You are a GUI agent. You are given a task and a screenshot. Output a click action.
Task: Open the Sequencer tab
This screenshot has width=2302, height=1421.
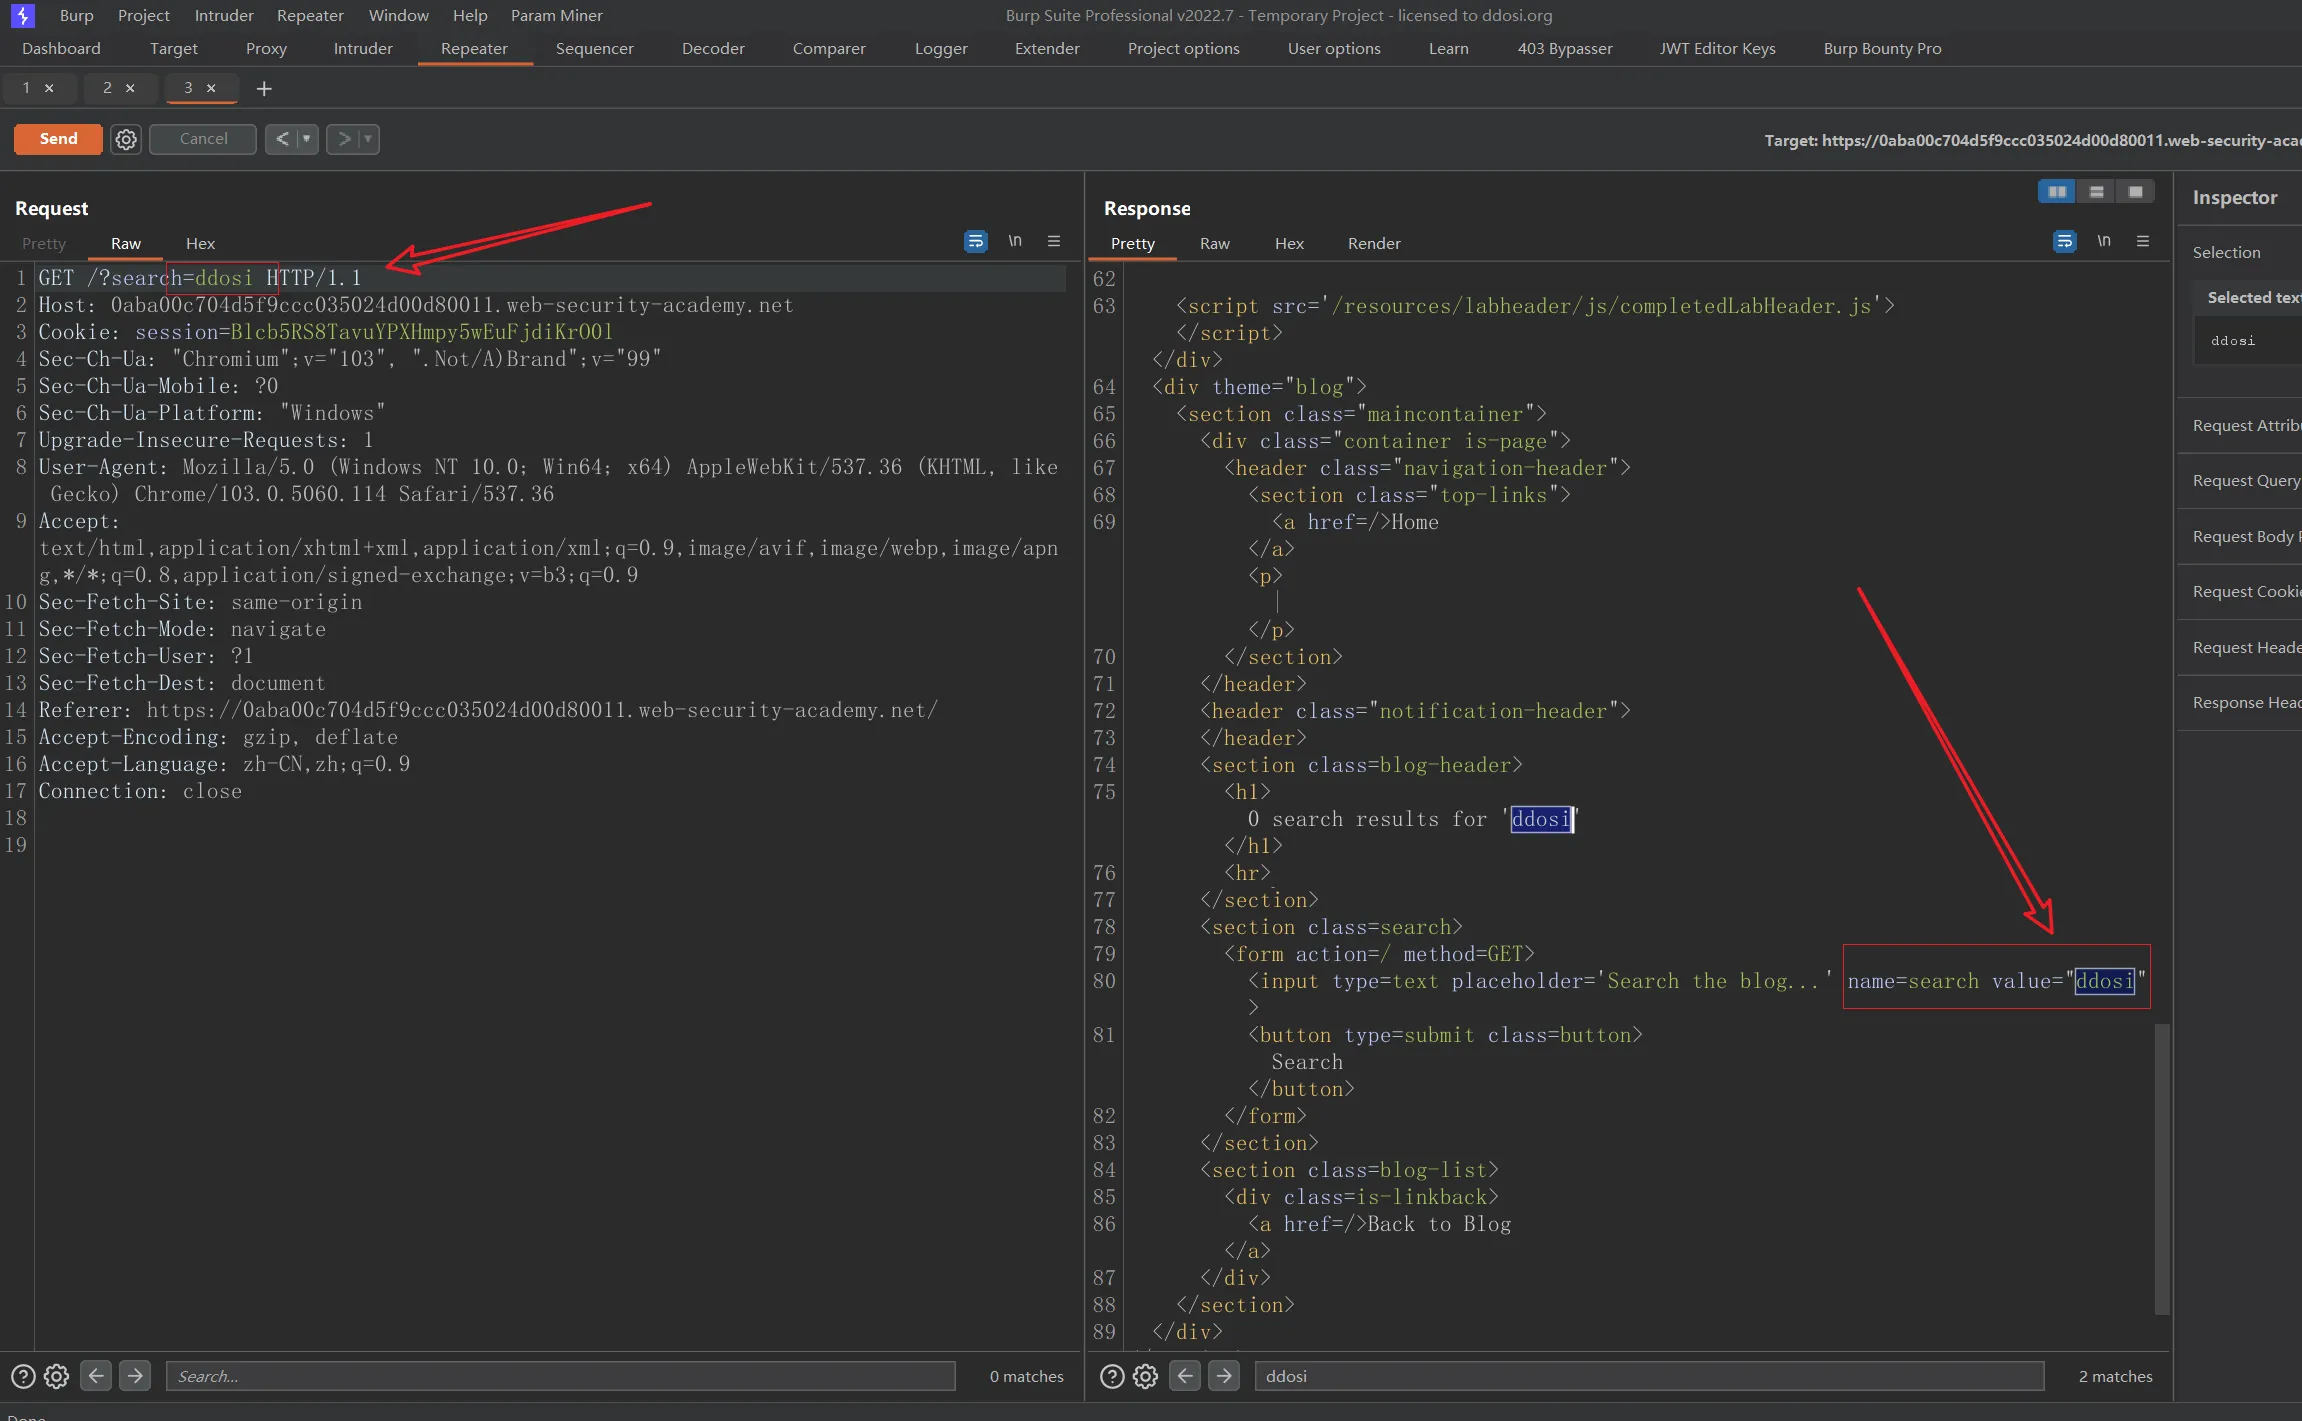[x=594, y=48]
